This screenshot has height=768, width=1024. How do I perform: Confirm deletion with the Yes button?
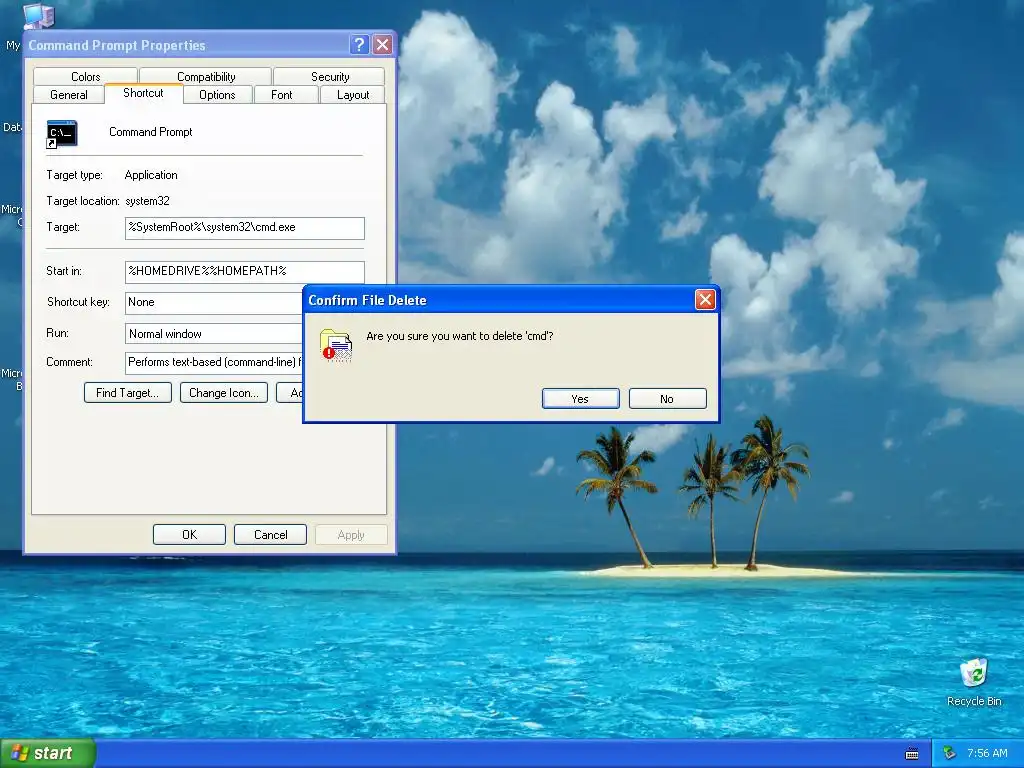(580, 399)
